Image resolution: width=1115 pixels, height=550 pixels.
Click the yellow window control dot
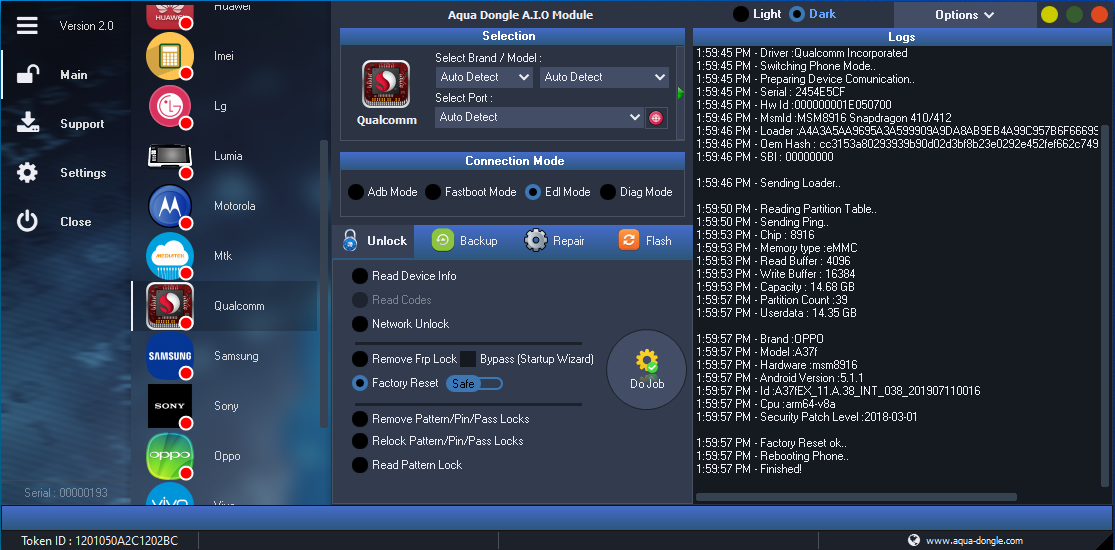(x=1050, y=14)
